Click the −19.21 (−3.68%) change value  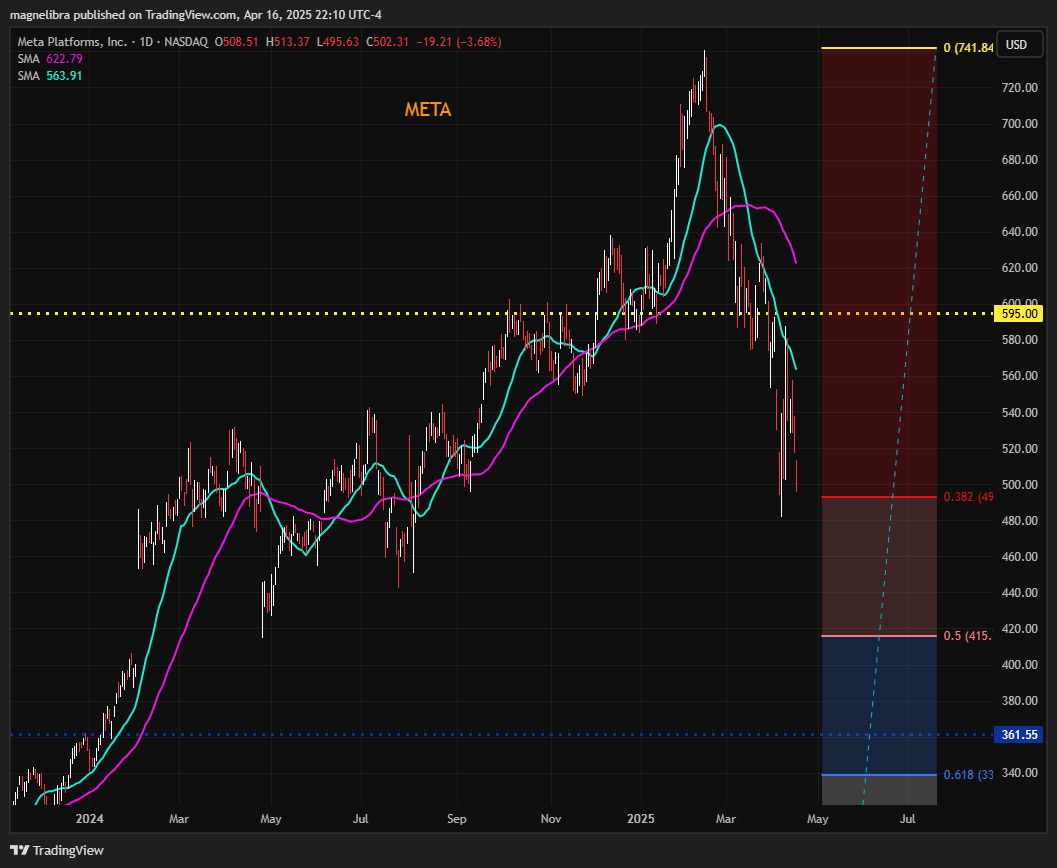459,42
